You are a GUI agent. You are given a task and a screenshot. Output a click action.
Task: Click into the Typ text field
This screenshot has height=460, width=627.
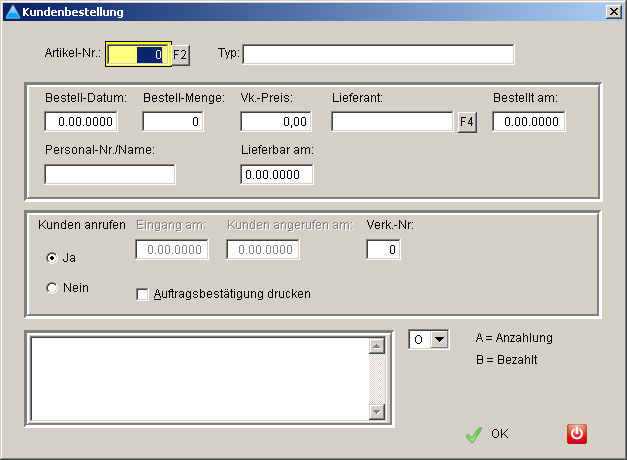(x=378, y=54)
